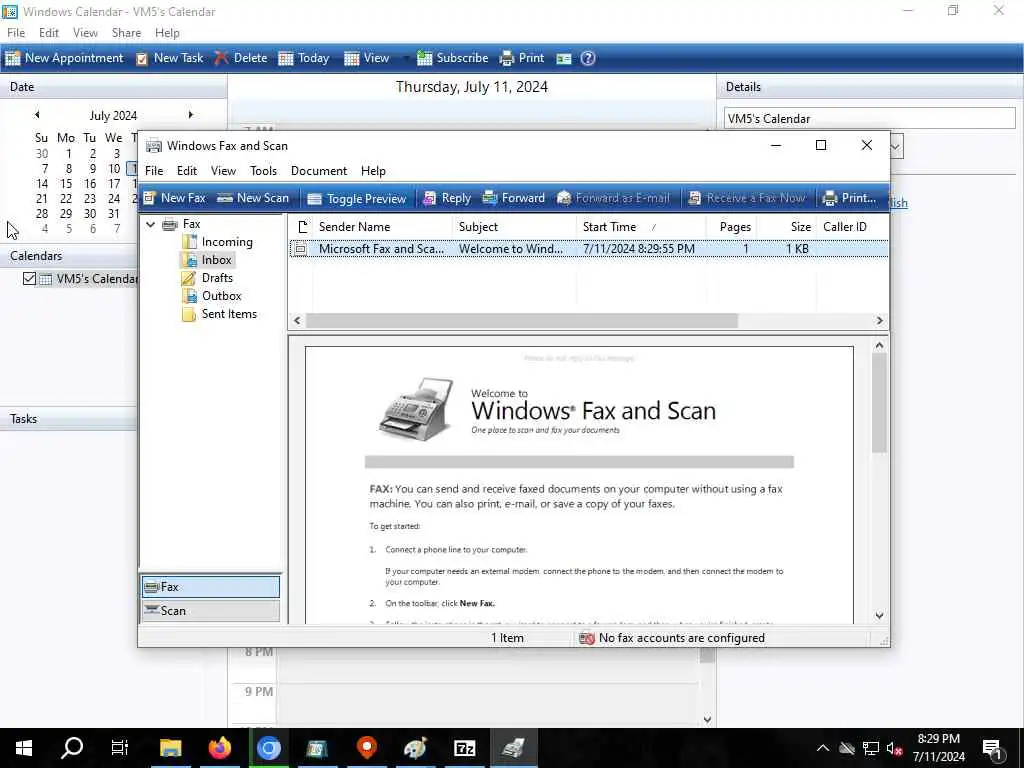
Task: Click Delete in Calendar toolbar
Action: click(240, 58)
